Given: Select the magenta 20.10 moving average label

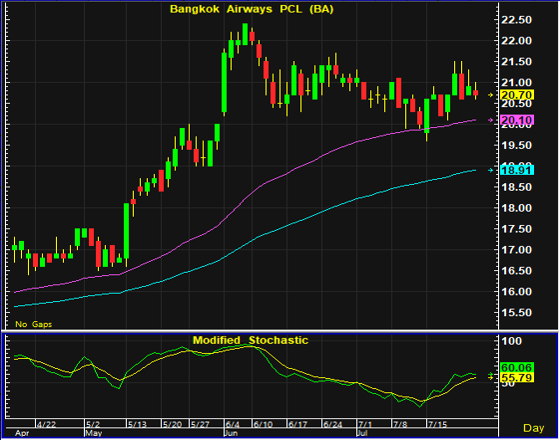Looking at the screenshot, I should (x=517, y=120).
